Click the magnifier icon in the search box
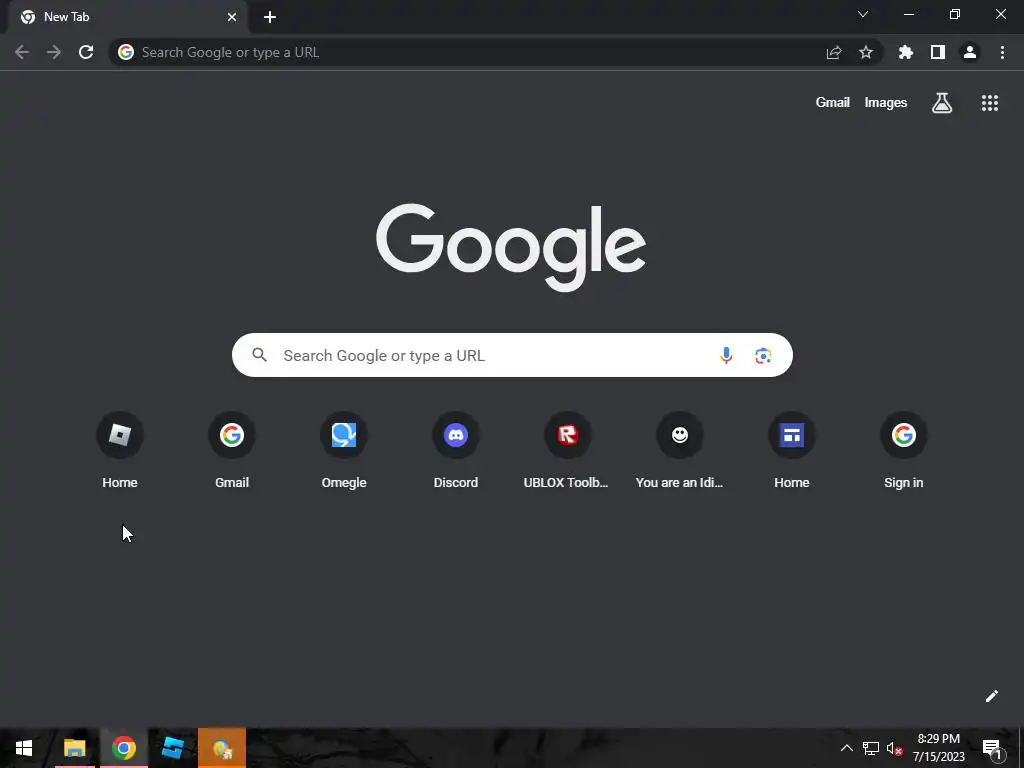The width and height of the screenshot is (1024, 768). (x=260, y=355)
